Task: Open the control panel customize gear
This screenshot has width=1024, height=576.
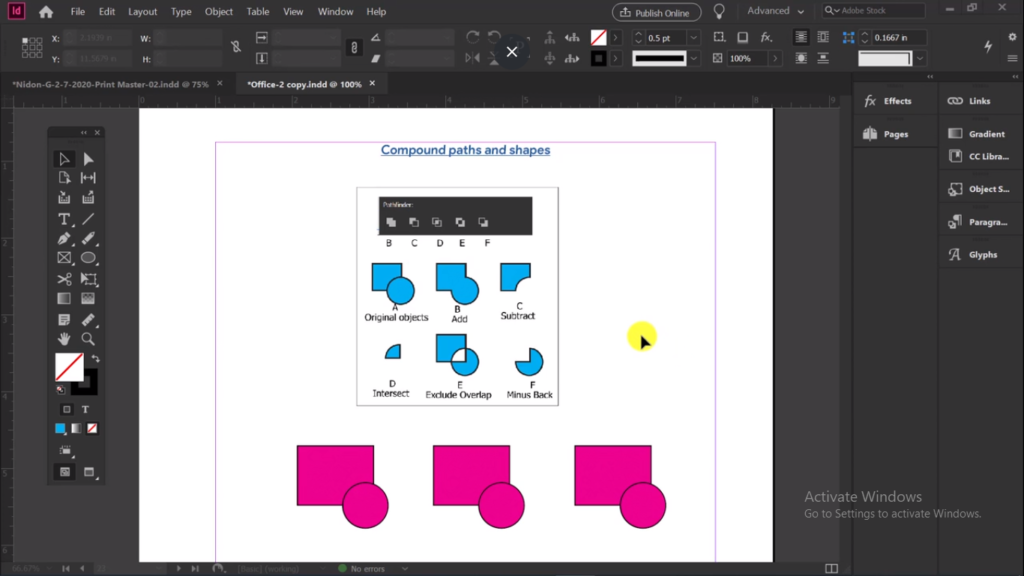Action: 1012,37
